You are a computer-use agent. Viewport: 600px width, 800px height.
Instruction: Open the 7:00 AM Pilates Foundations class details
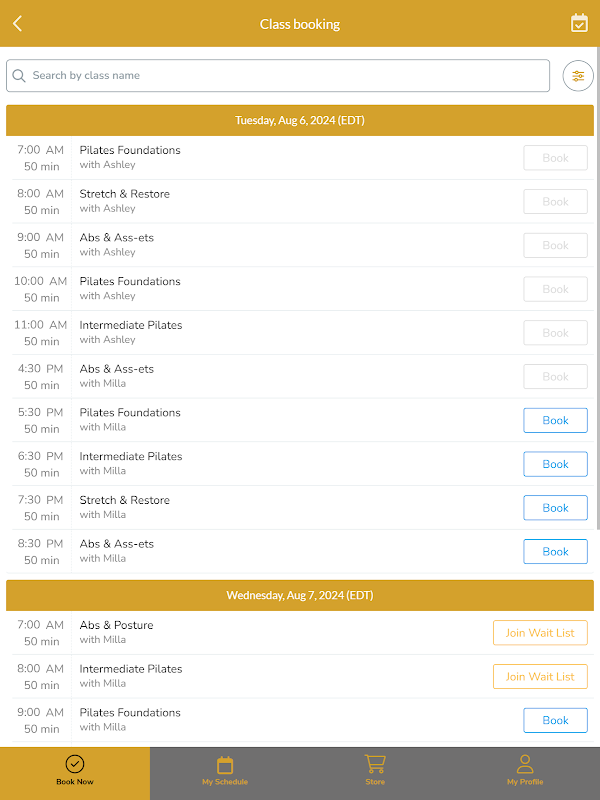pos(130,157)
